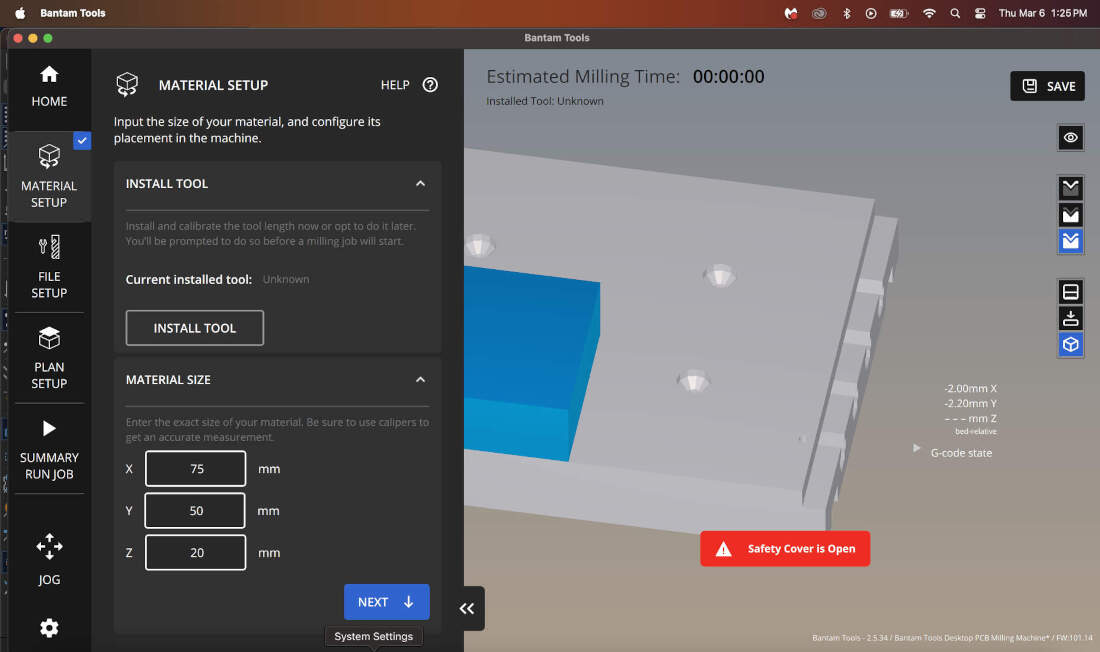Click the Creative Cloud menu bar icon

click(x=819, y=13)
